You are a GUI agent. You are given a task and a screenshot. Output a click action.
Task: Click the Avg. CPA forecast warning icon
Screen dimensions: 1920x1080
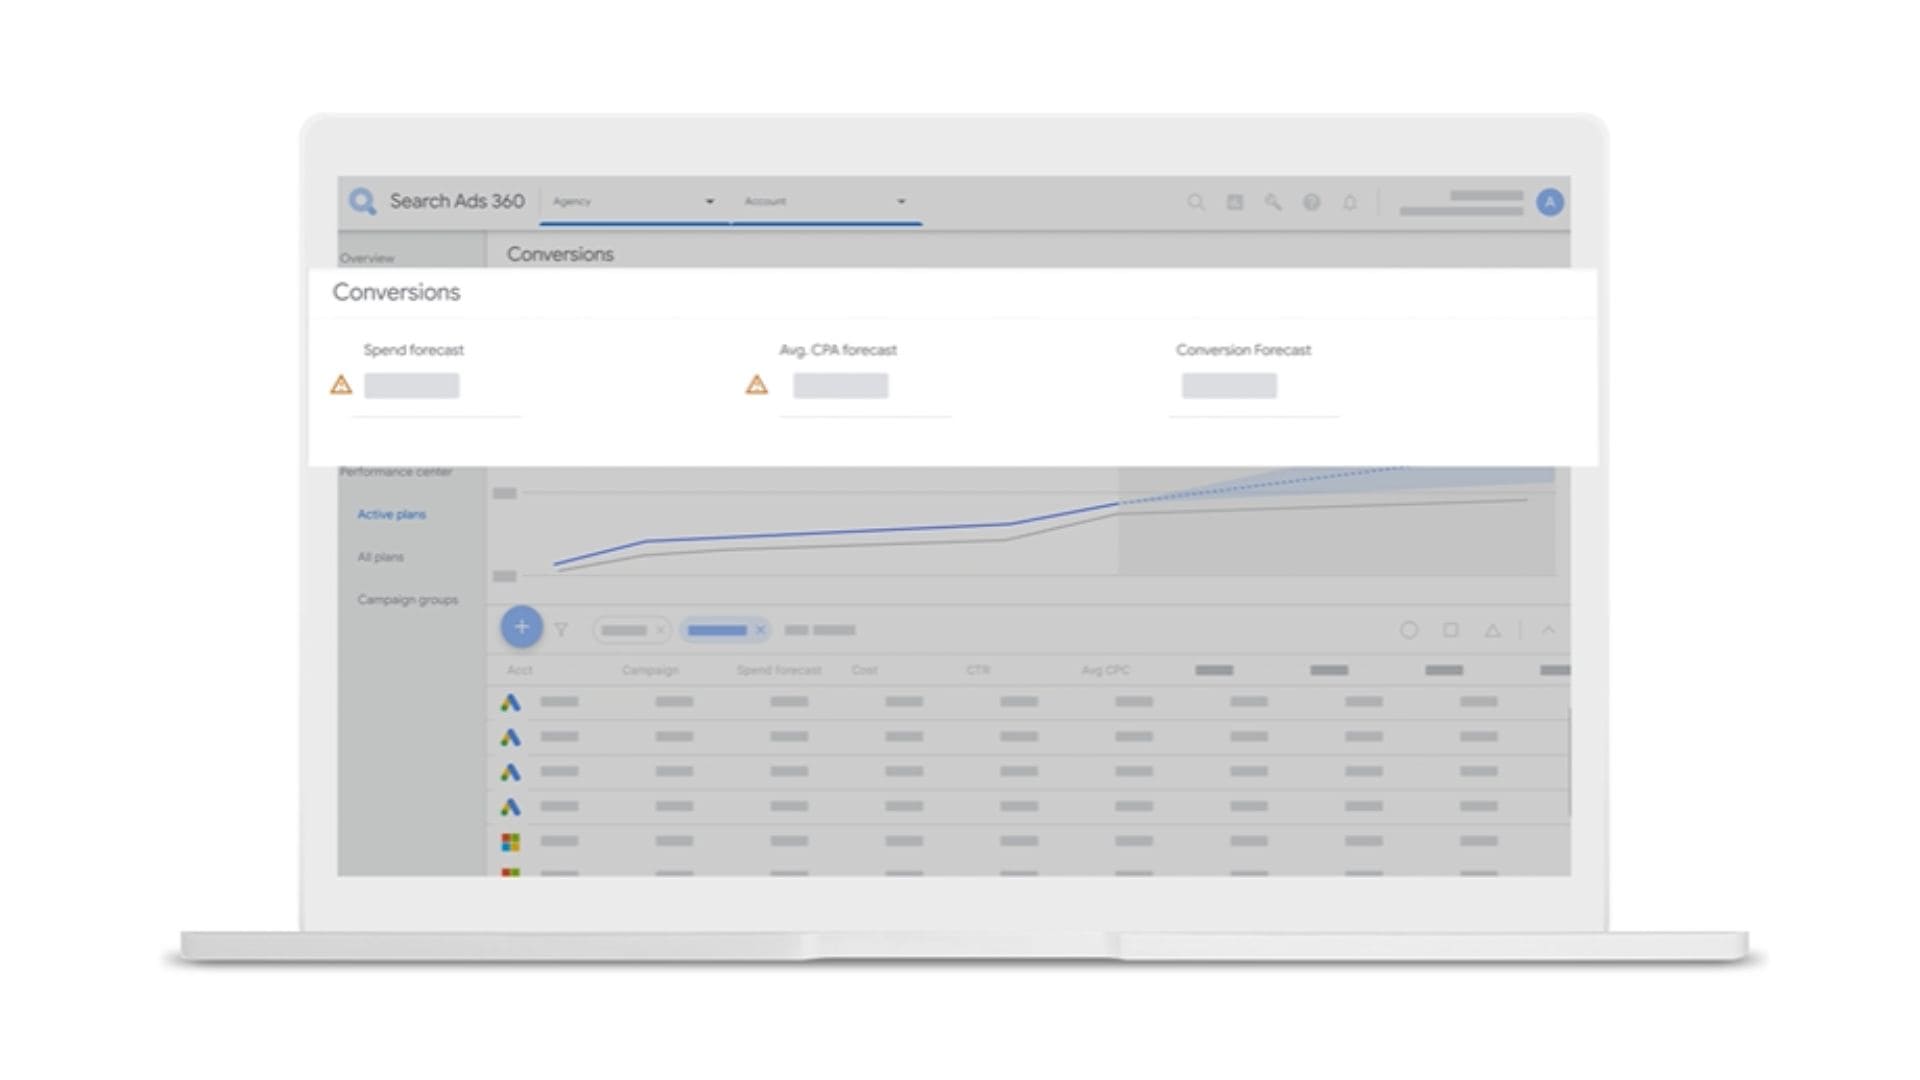tap(757, 385)
